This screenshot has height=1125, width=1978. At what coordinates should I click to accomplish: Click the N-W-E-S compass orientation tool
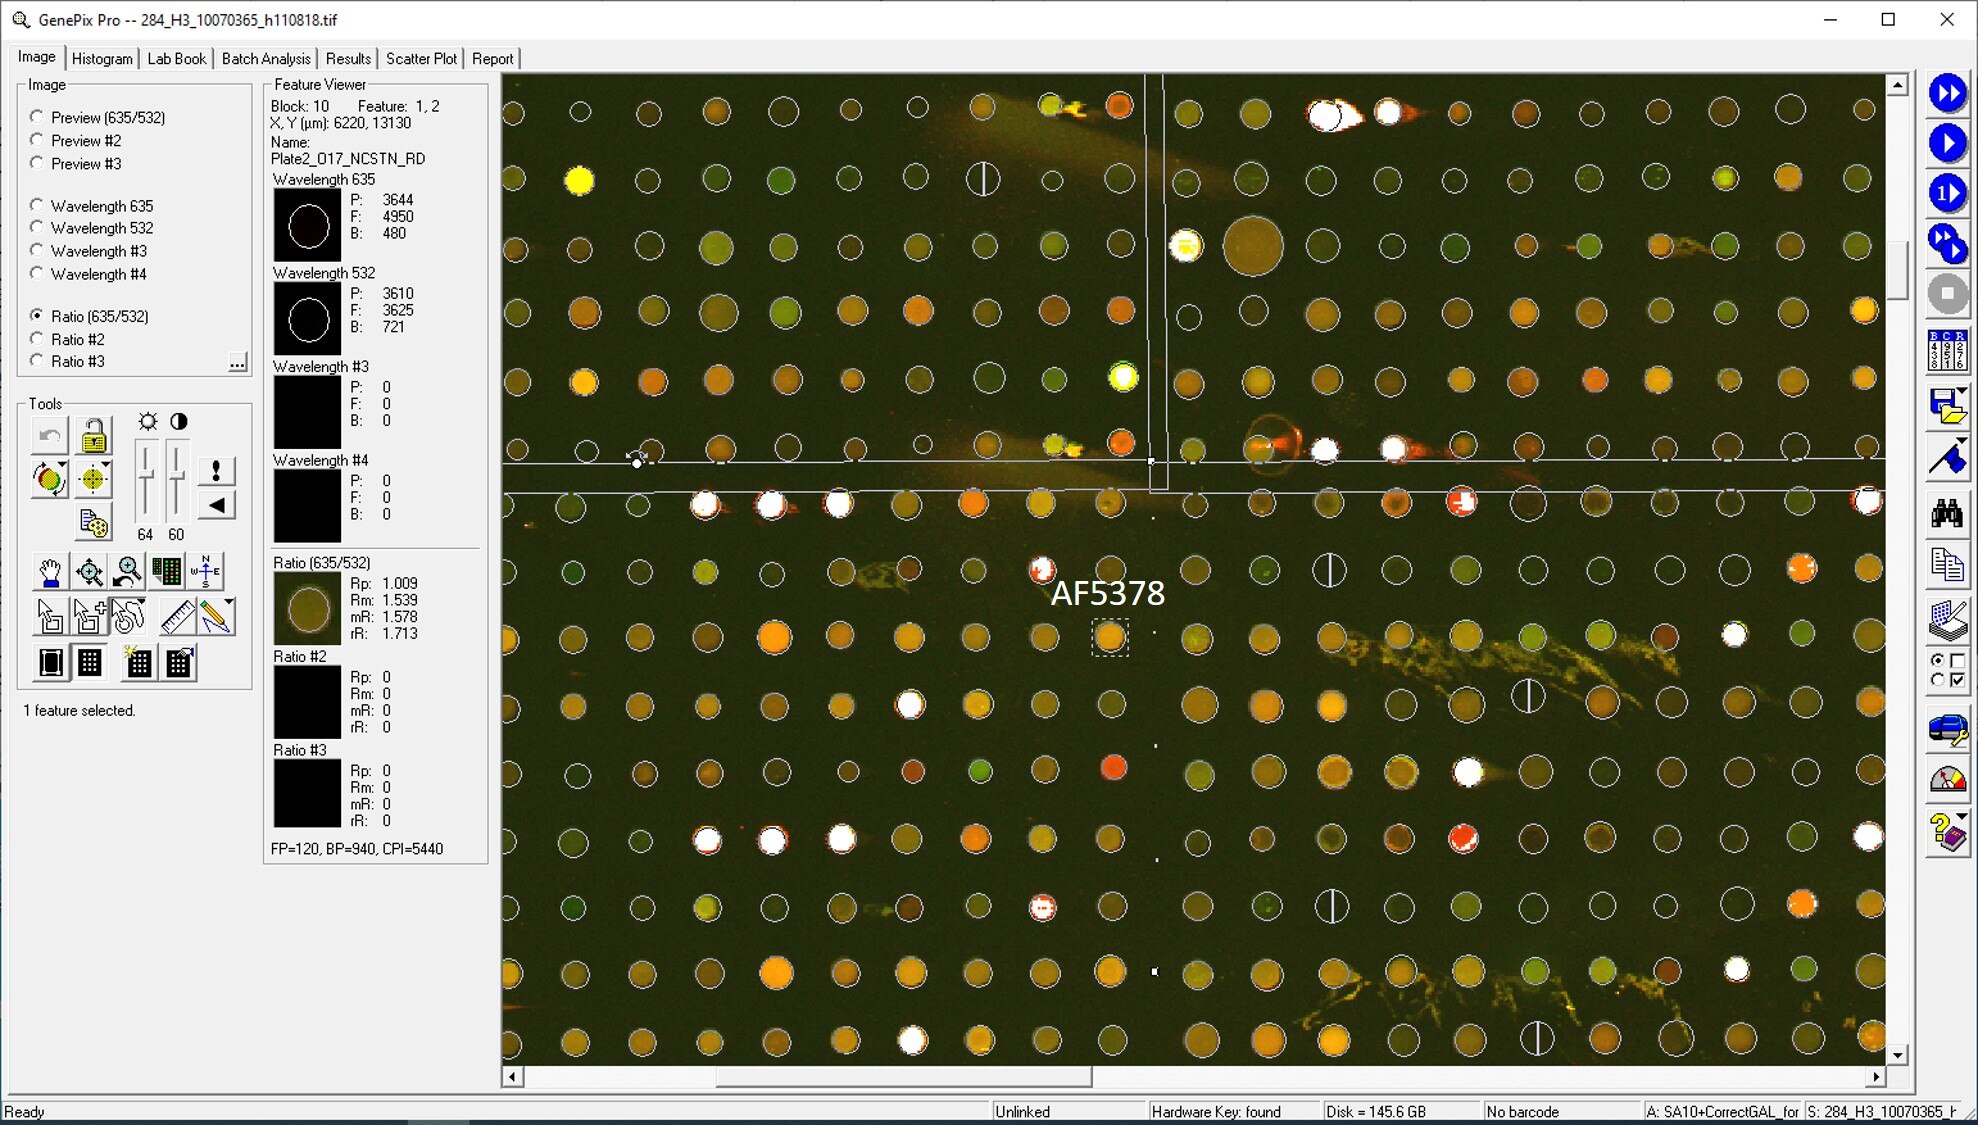(x=205, y=572)
